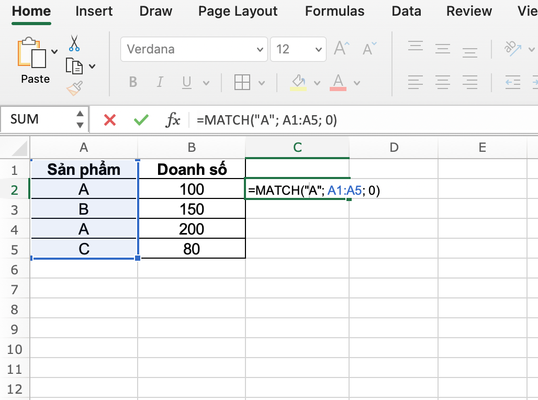Open the borders options dropdown arrow
Viewport: 538px width, 400px height.
click(261, 83)
